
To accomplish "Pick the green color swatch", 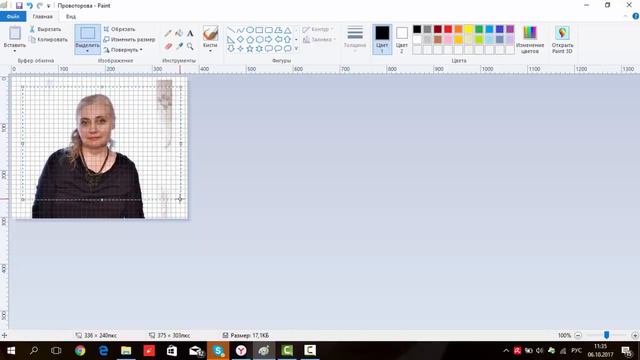I will pyautogui.click(x=479, y=29).
